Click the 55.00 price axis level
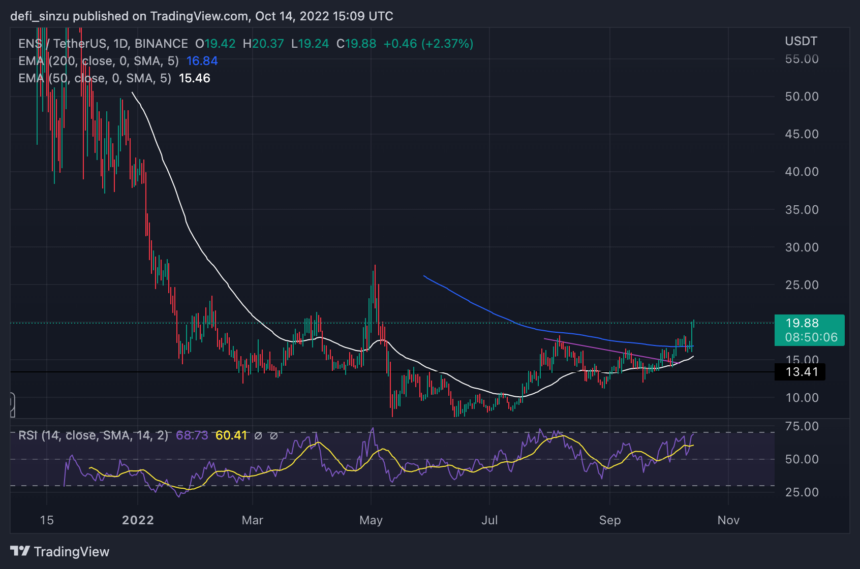 802,59
